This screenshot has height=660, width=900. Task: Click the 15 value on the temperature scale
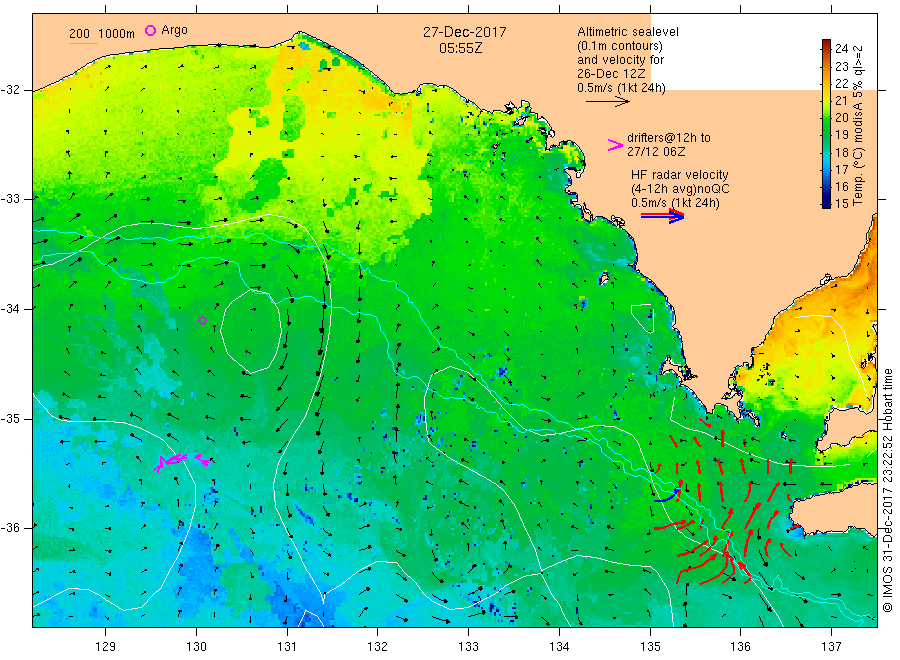pyautogui.click(x=841, y=203)
